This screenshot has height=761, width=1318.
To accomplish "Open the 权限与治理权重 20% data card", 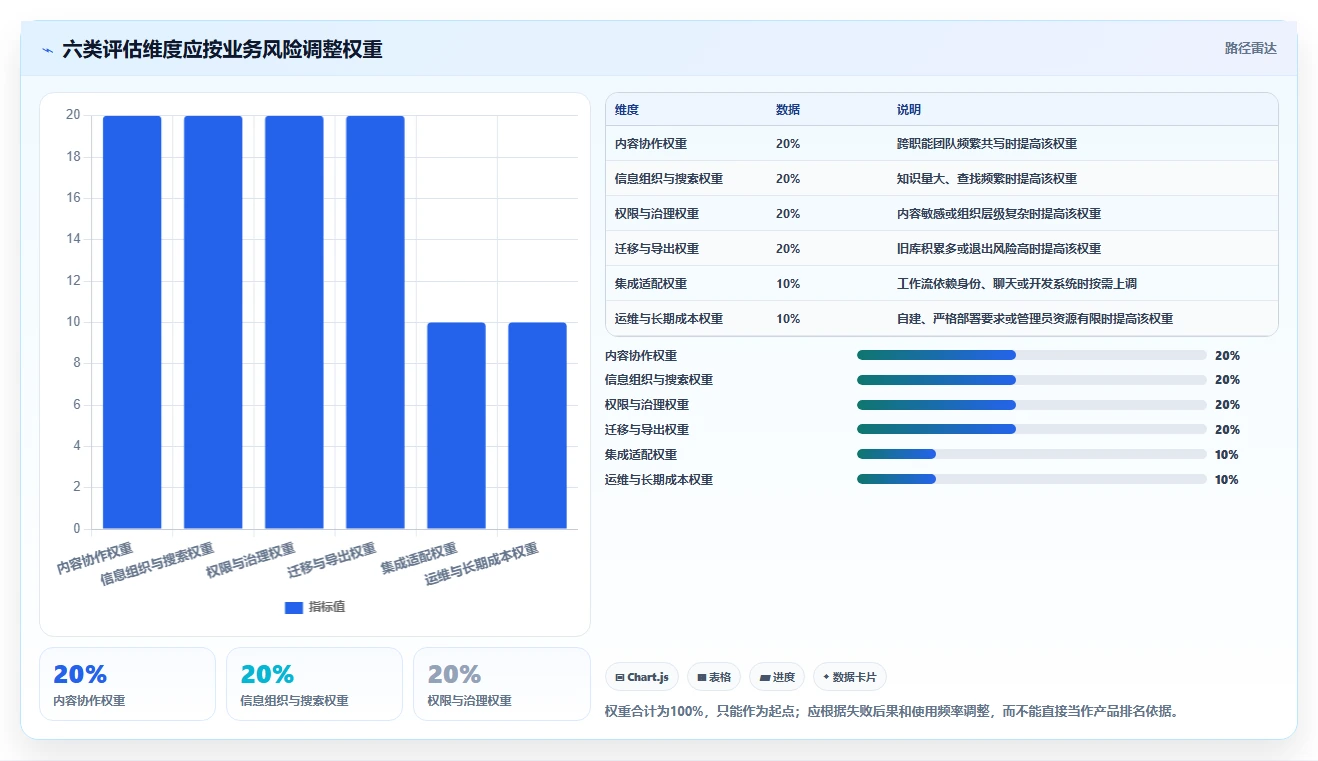I will point(502,684).
